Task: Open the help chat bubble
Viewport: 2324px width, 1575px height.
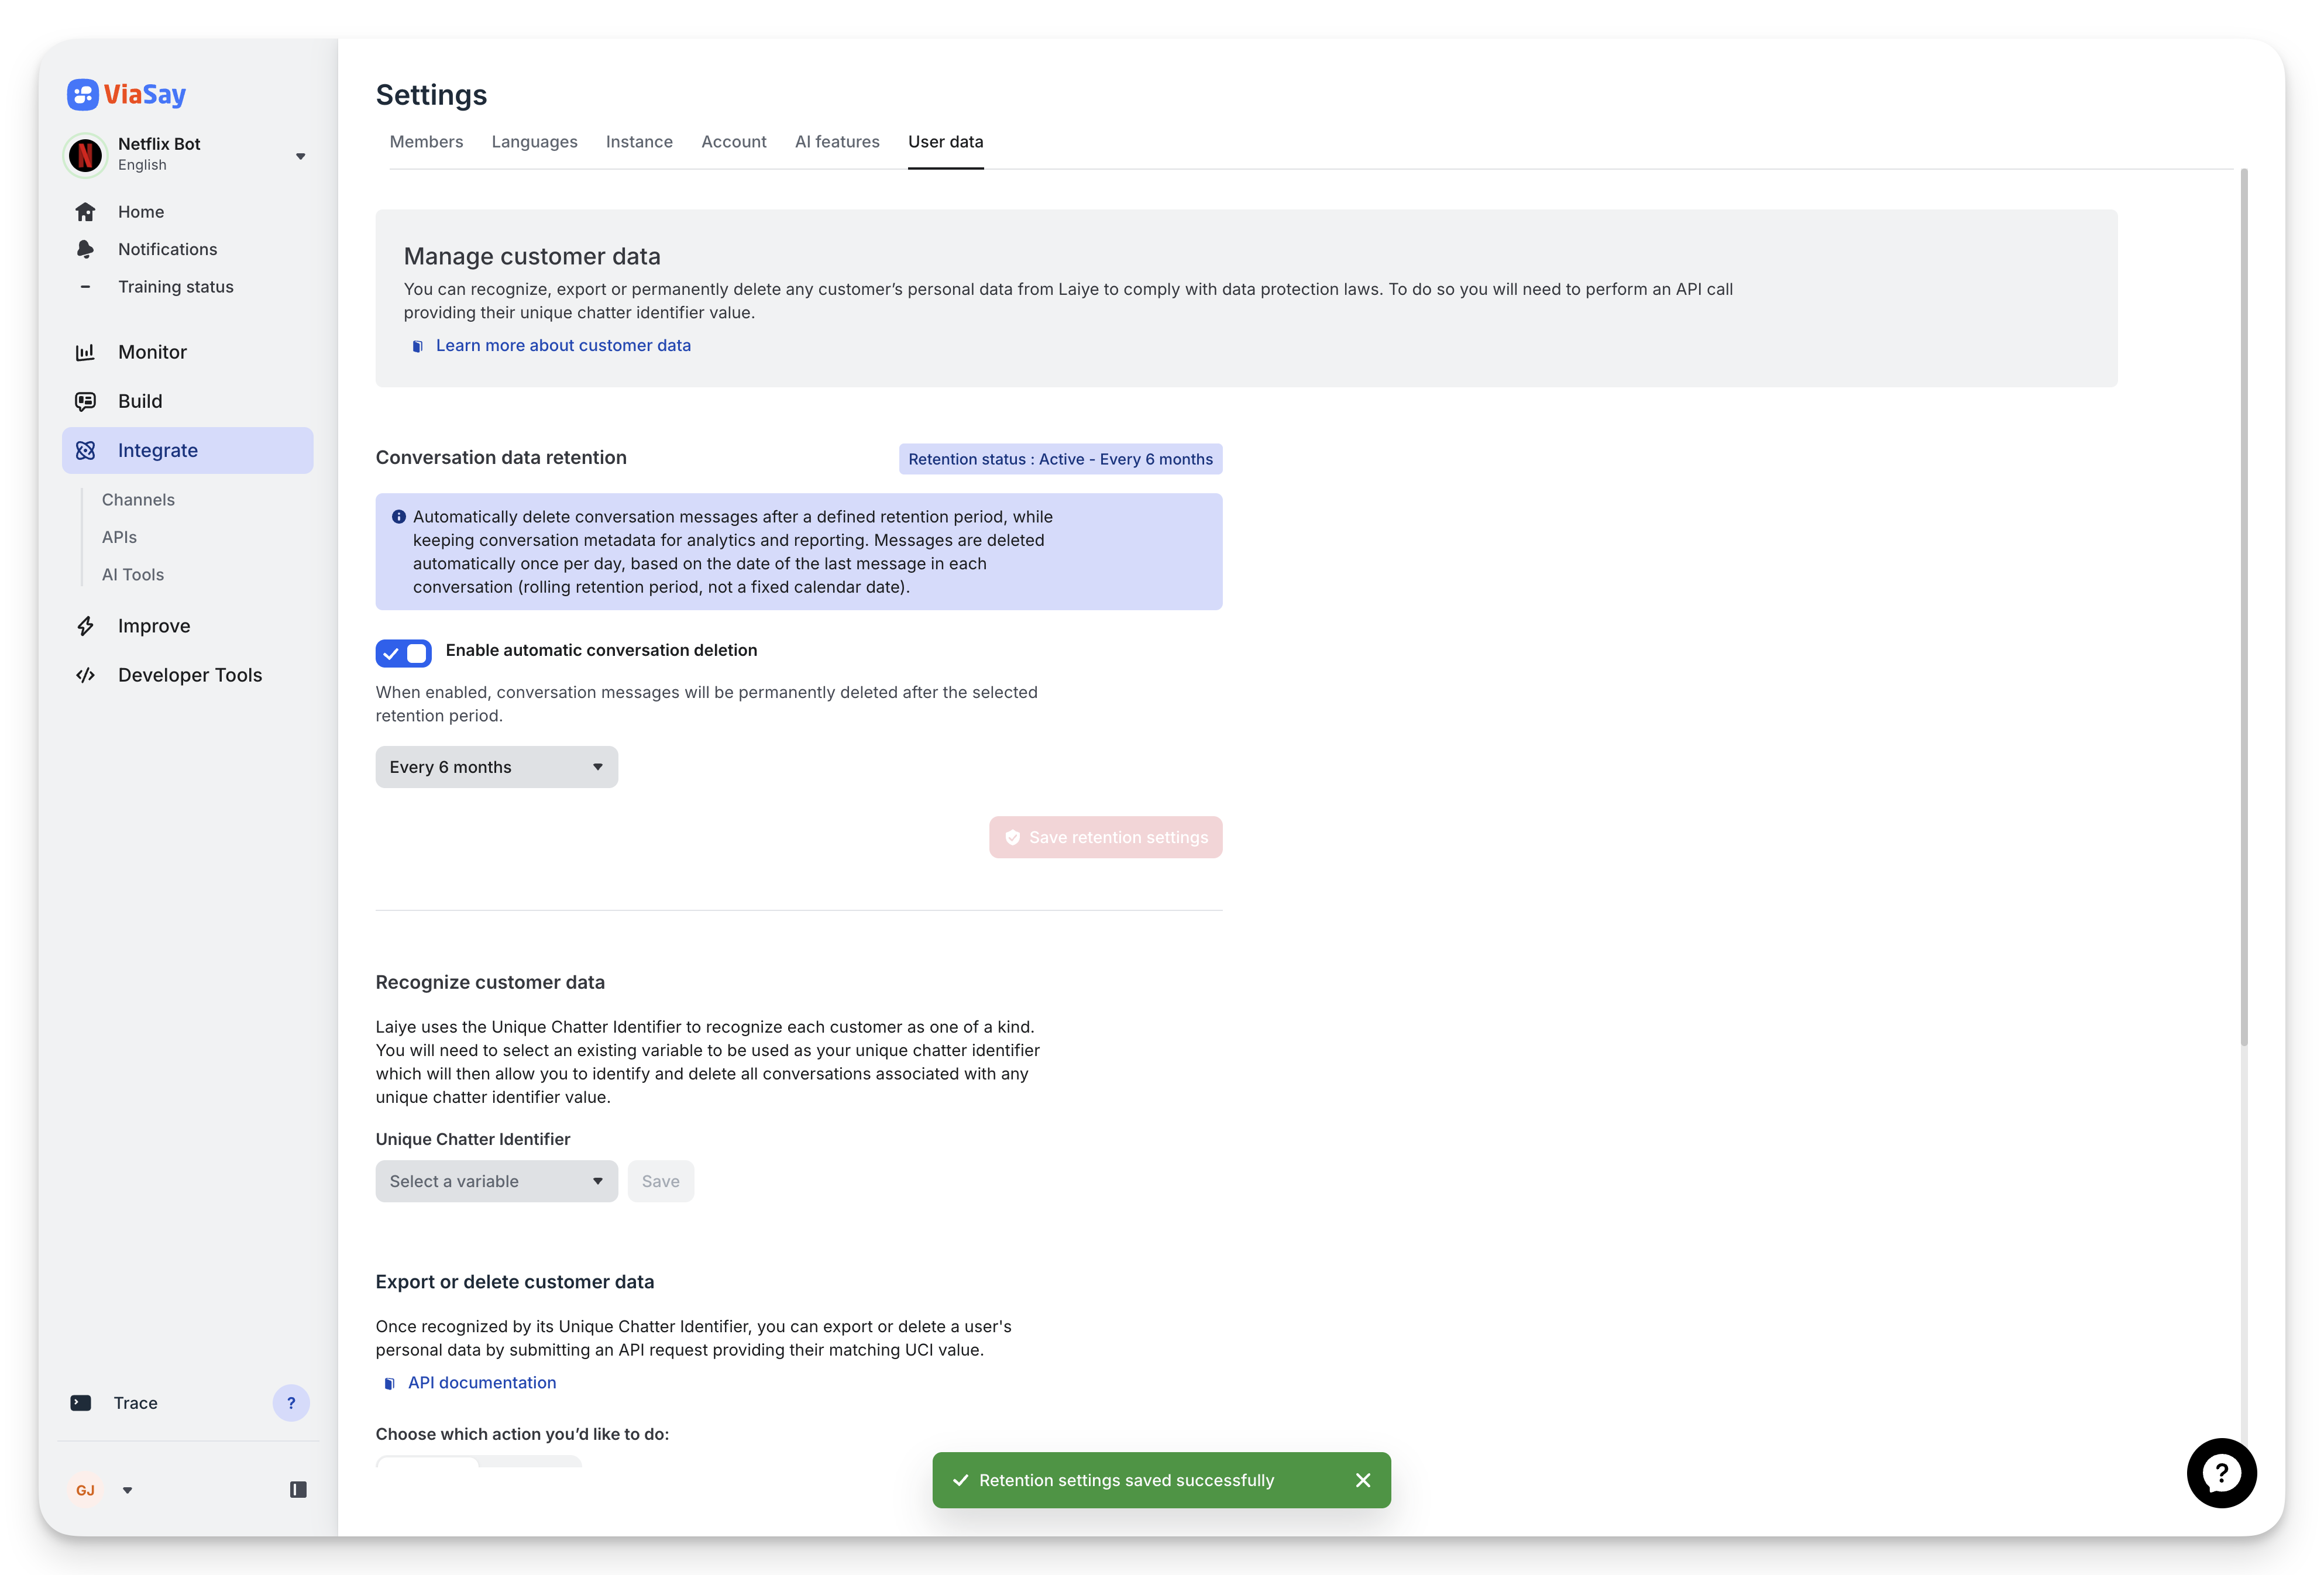Action: click(2221, 1473)
